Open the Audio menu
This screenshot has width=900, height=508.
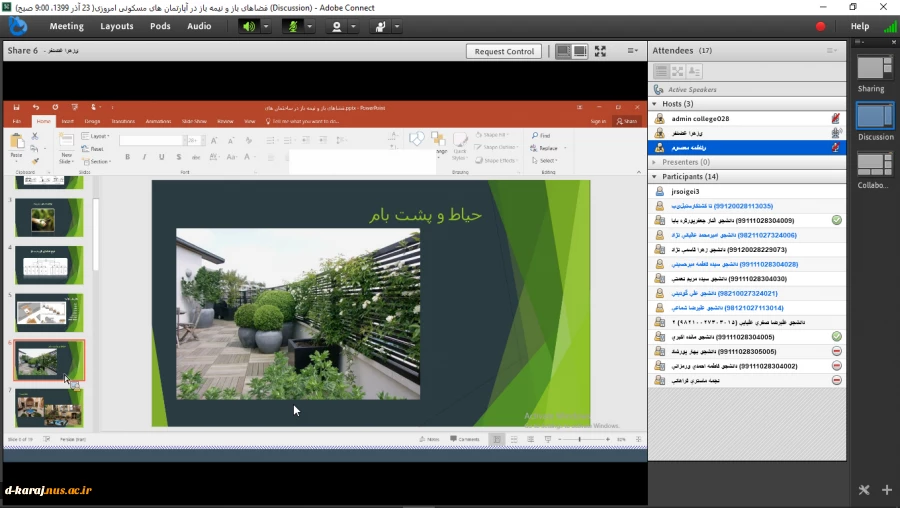(x=199, y=26)
